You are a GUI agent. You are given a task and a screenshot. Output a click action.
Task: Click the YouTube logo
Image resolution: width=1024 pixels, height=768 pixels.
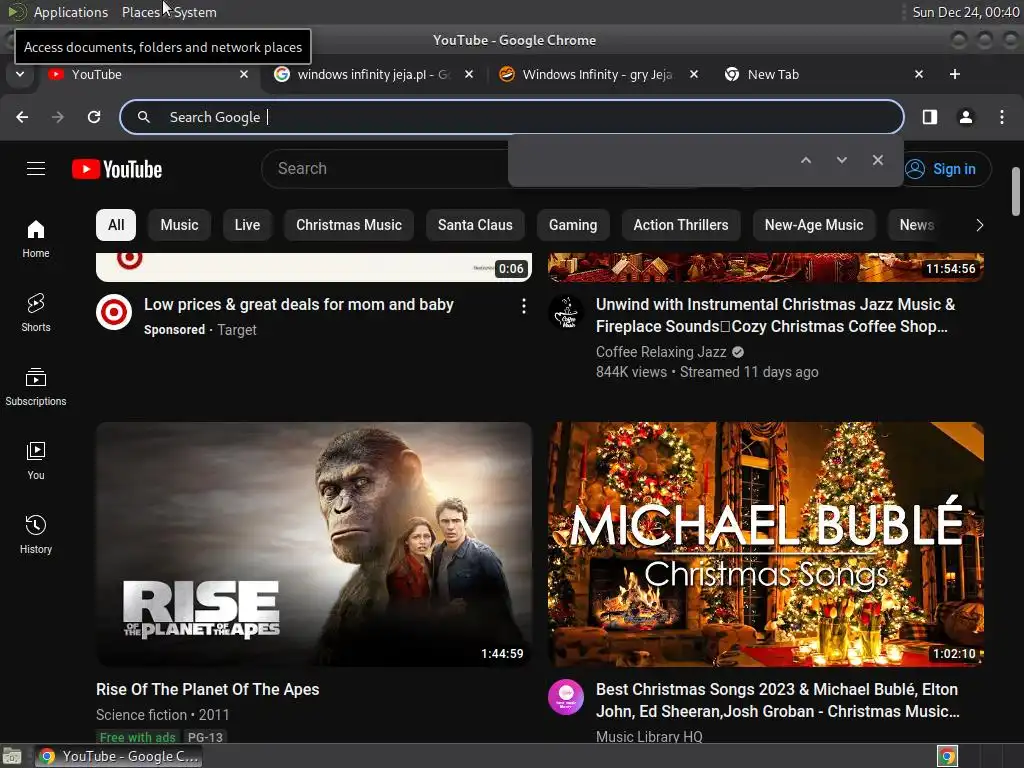coord(117,169)
